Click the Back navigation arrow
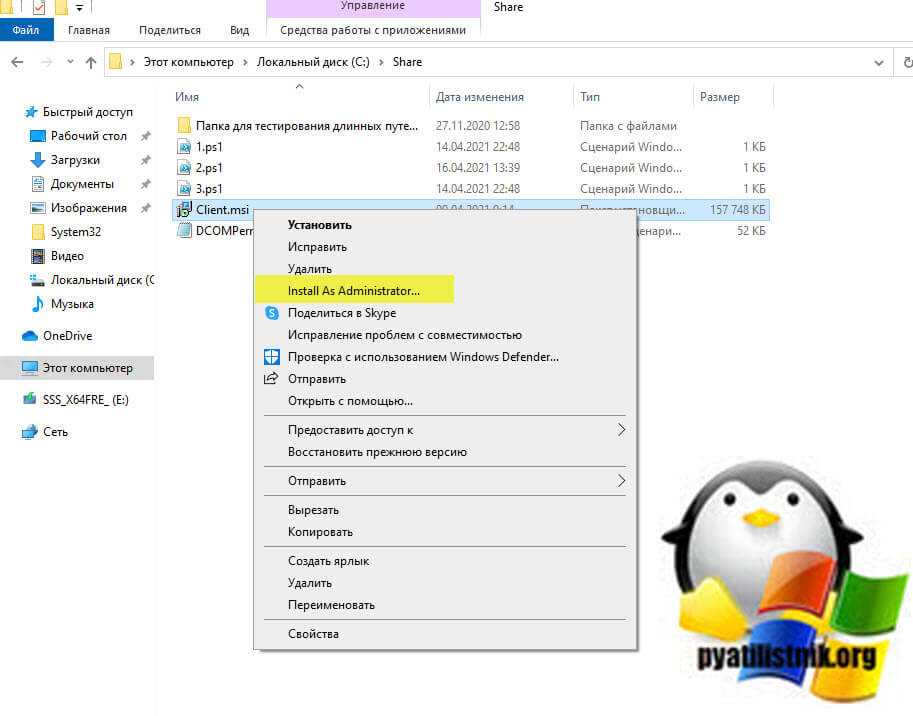This screenshot has width=913, height=716. pyautogui.click(x=17, y=62)
